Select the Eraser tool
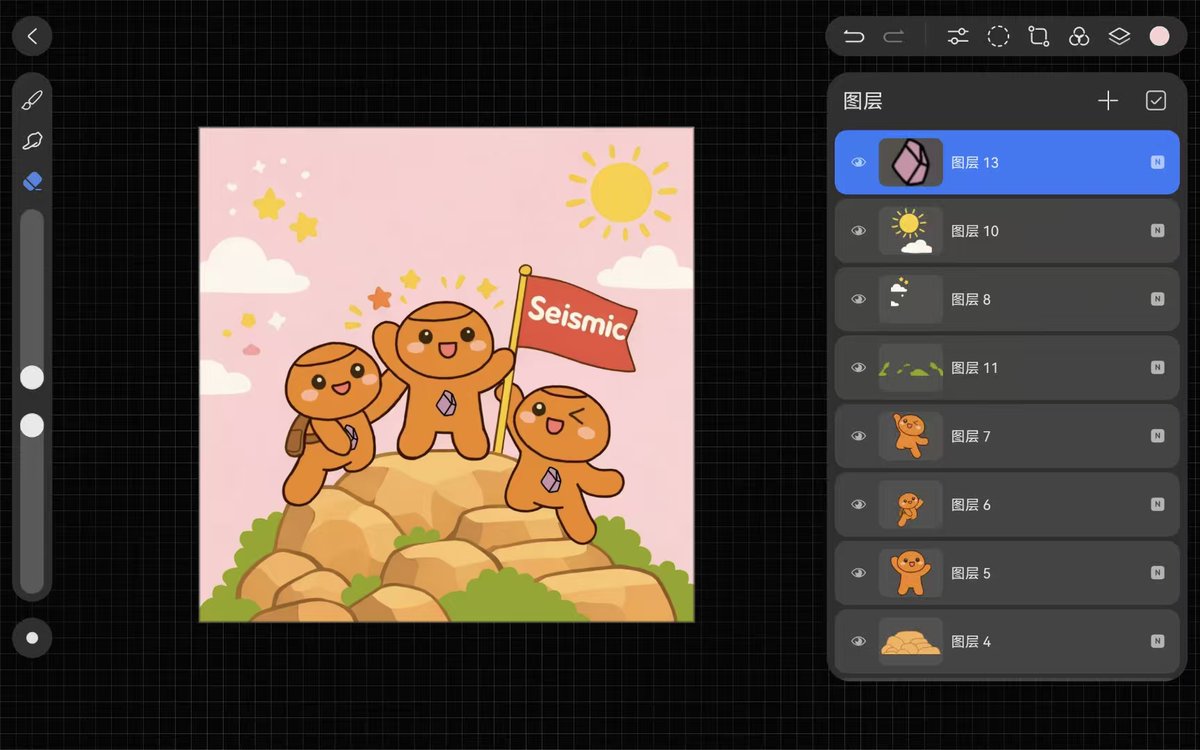The image size is (1200, 750). click(32, 182)
